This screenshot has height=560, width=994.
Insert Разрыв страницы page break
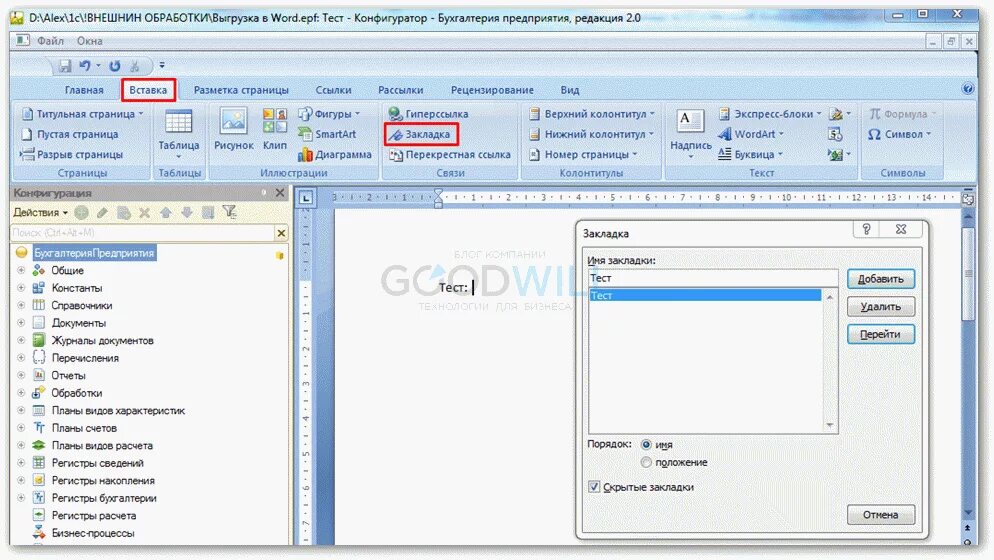[71, 155]
